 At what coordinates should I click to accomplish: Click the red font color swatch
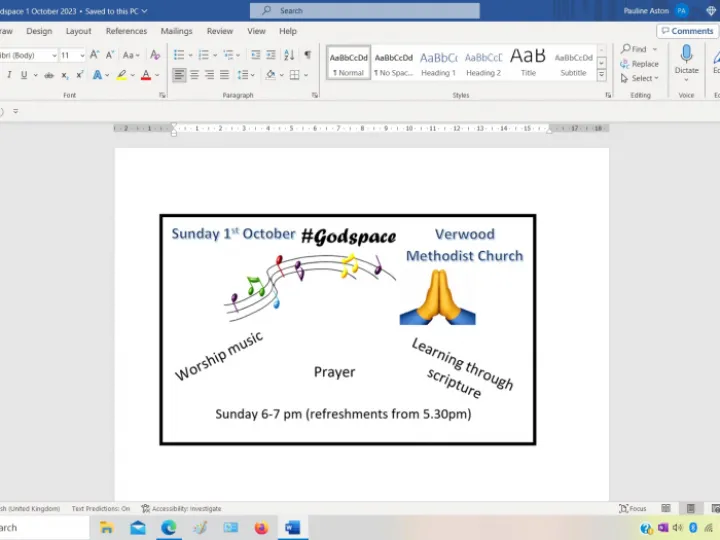click(x=145, y=75)
